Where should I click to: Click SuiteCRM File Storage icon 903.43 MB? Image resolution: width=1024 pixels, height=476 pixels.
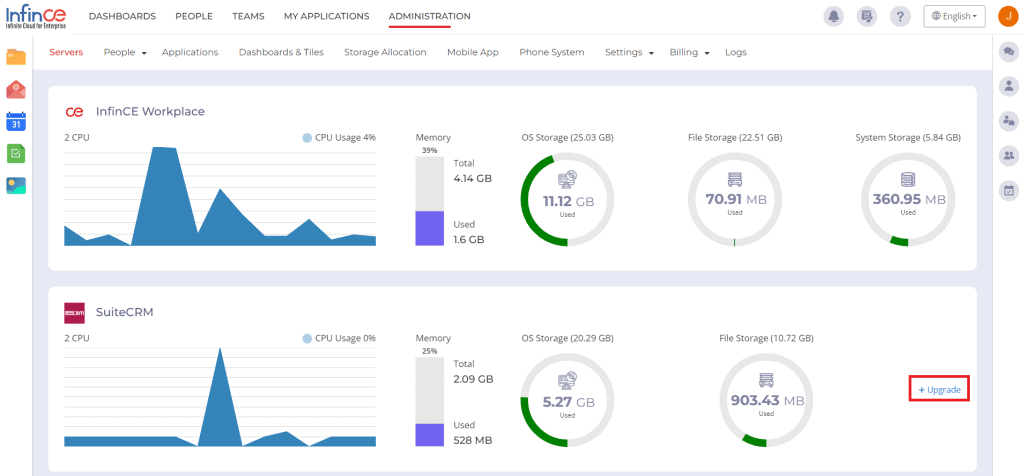click(x=766, y=381)
